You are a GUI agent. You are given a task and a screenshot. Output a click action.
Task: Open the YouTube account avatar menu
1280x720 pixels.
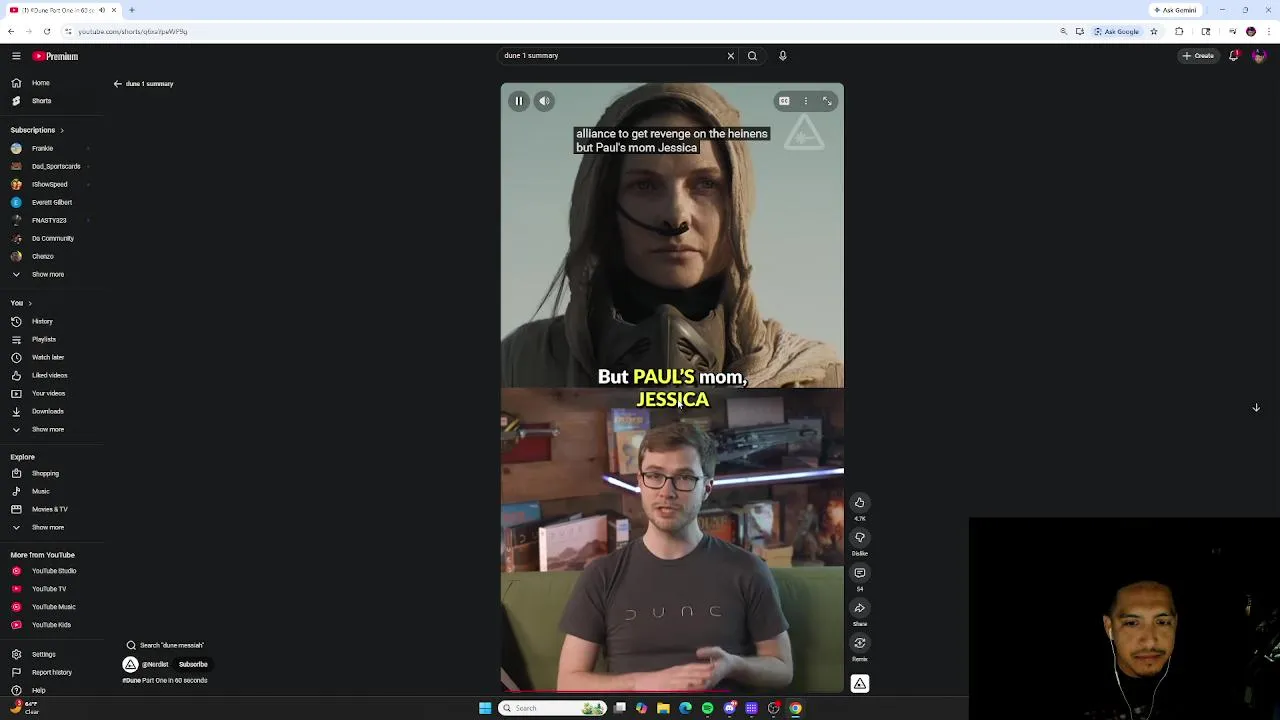click(x=1258, y=56)
